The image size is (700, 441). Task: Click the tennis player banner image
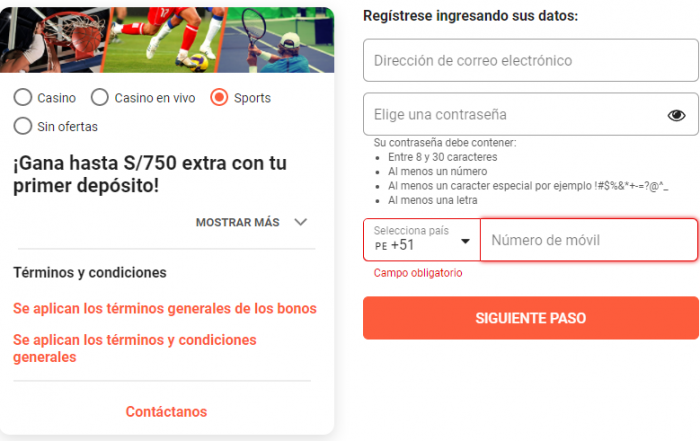[x=276, y=40]
